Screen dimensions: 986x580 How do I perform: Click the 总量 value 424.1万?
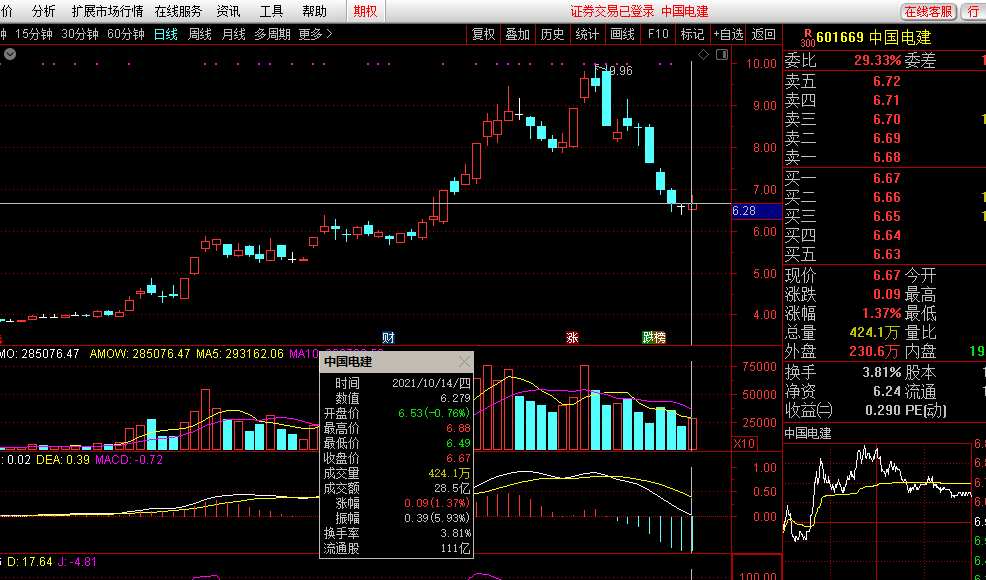coord(875,332)
